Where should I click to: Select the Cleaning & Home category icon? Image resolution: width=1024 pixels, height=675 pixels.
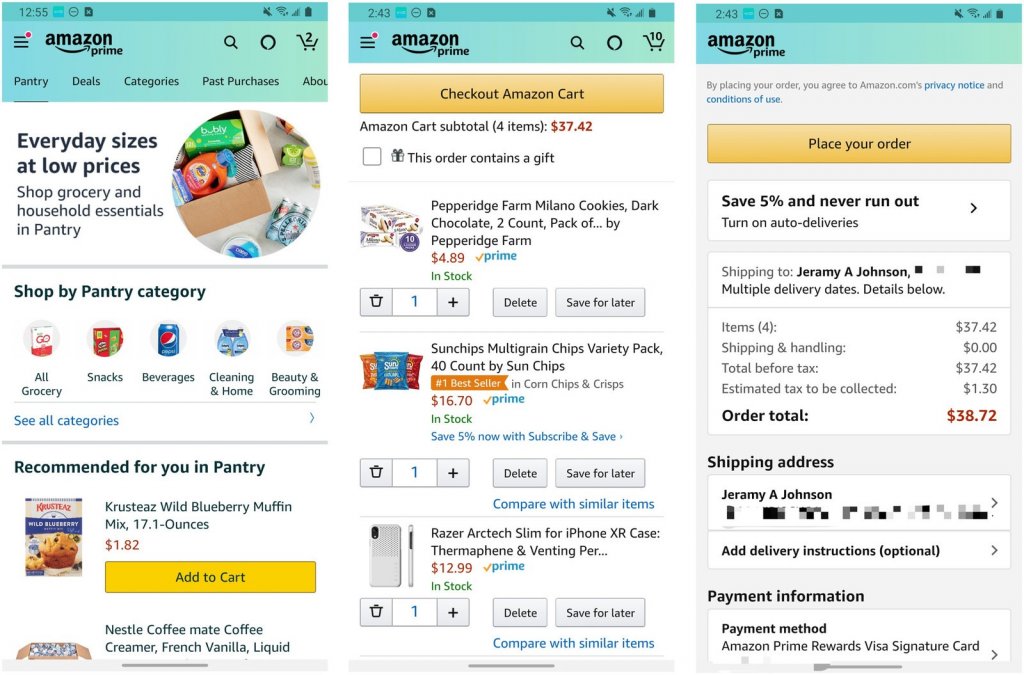[x=231, y=342]
